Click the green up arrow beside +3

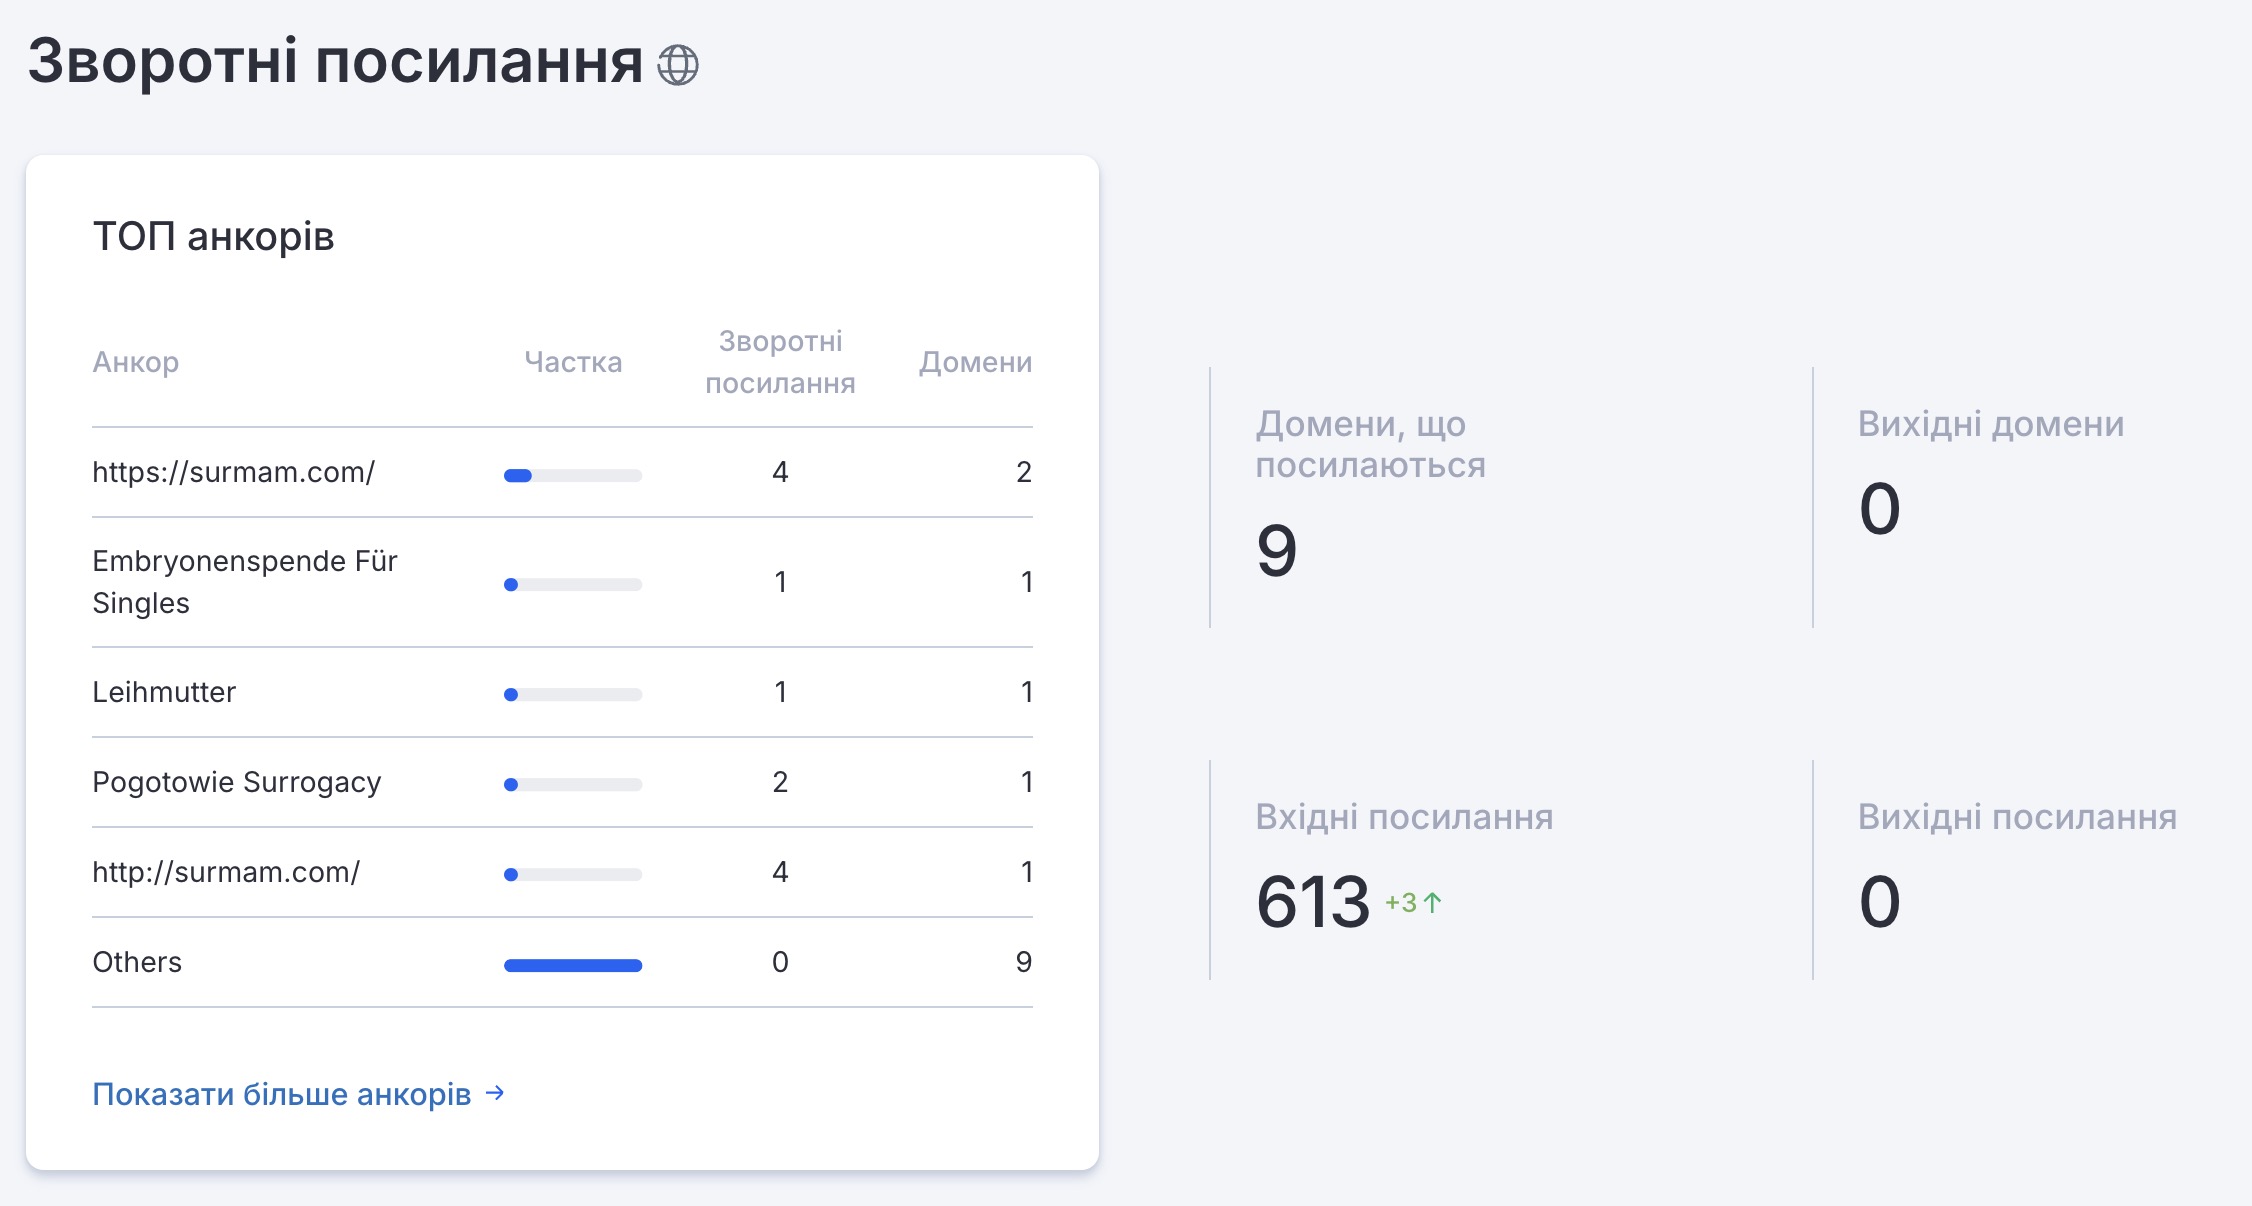(1432, 902)
